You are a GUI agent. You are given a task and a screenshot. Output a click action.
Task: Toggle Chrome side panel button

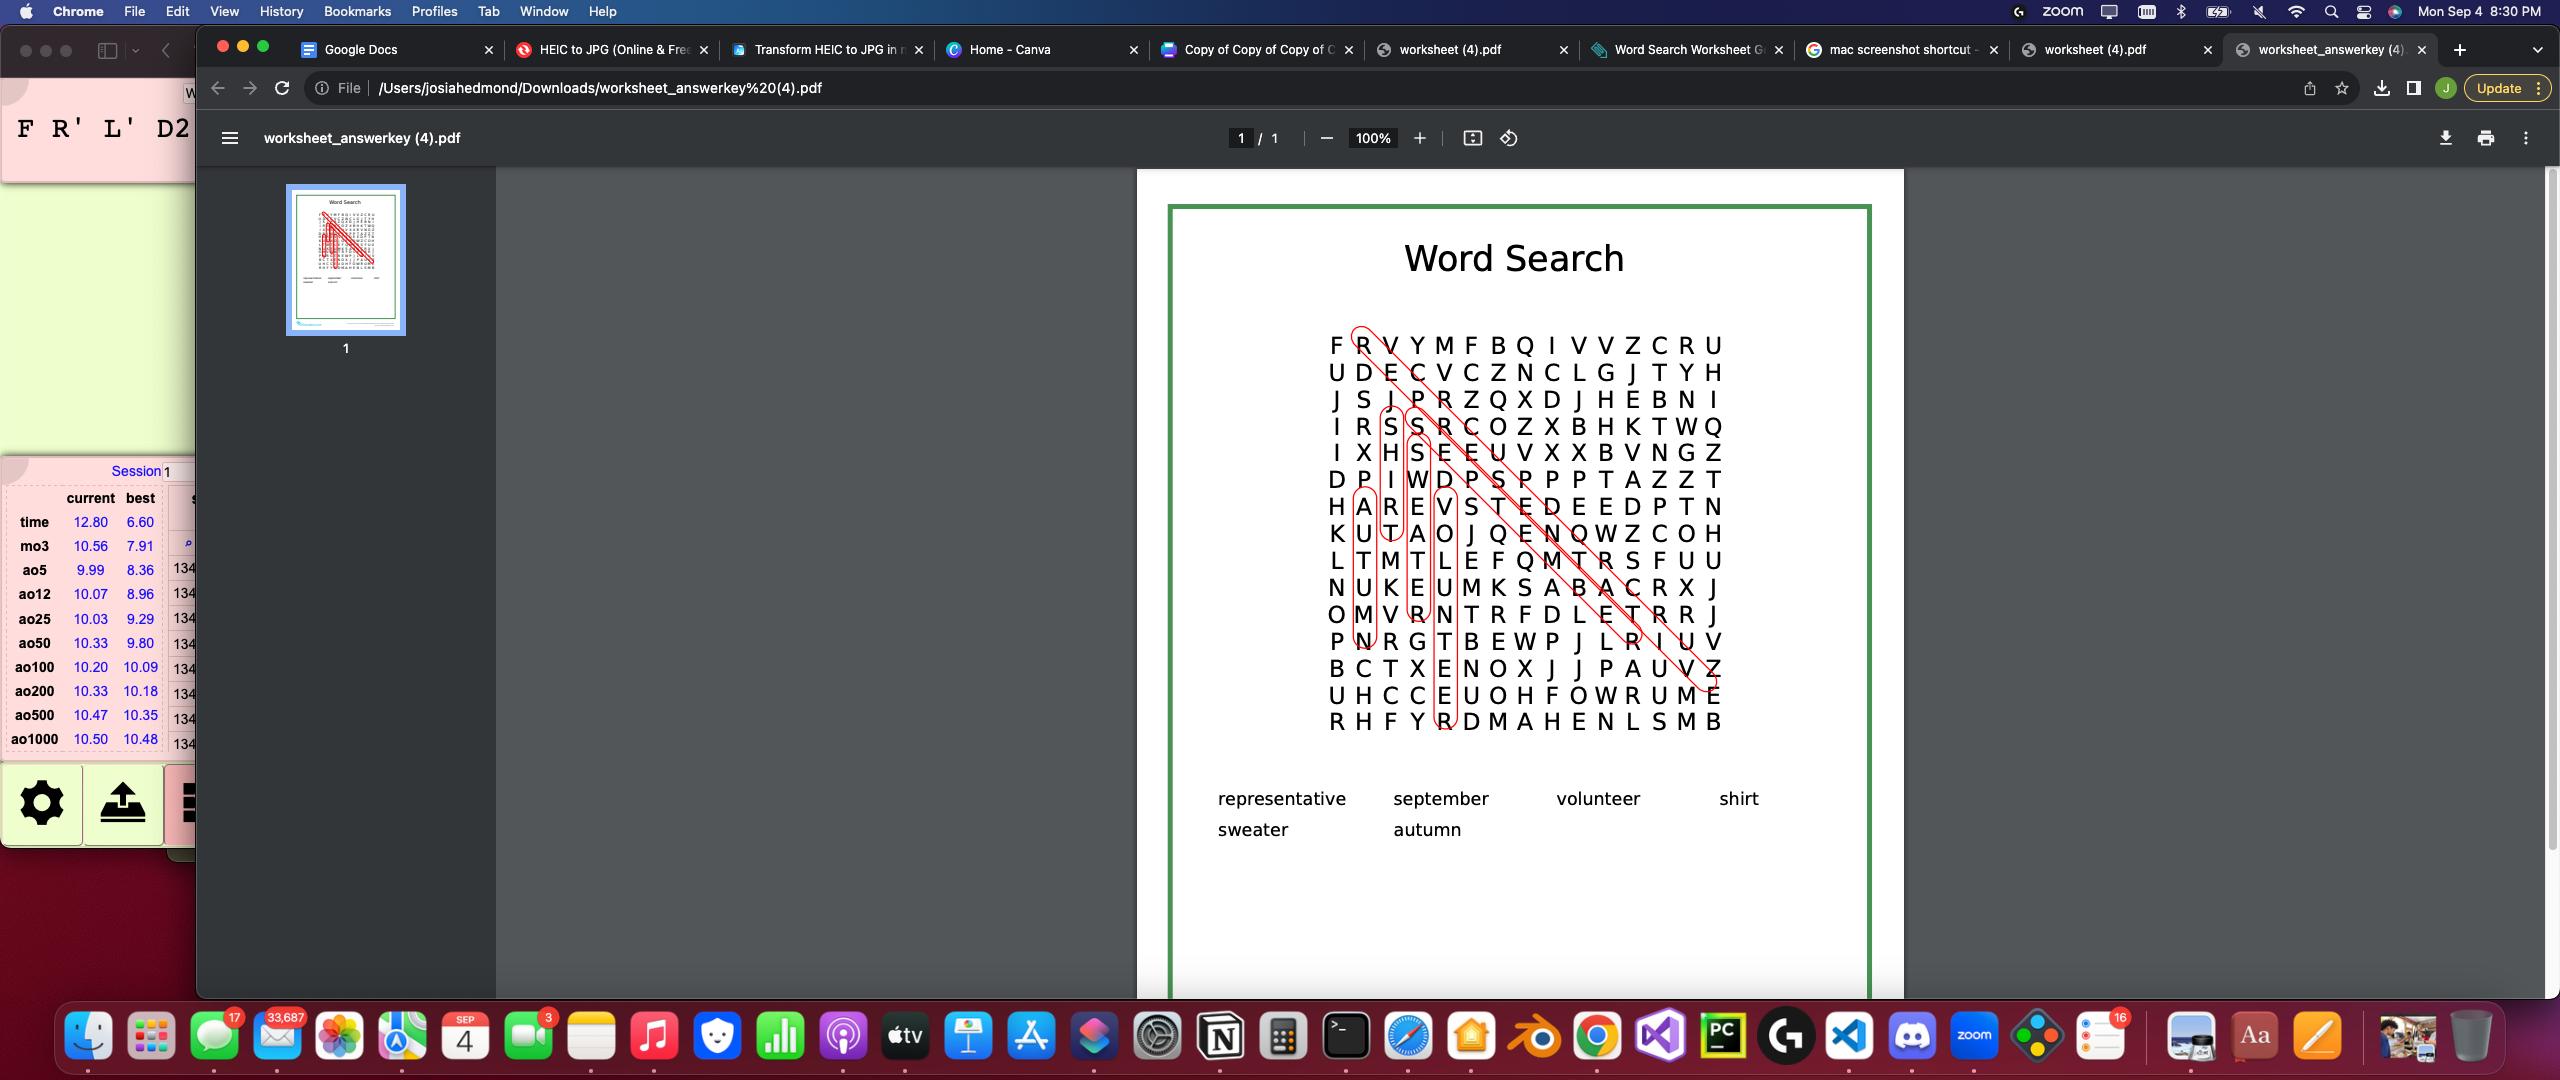[x=2413, y=88]
